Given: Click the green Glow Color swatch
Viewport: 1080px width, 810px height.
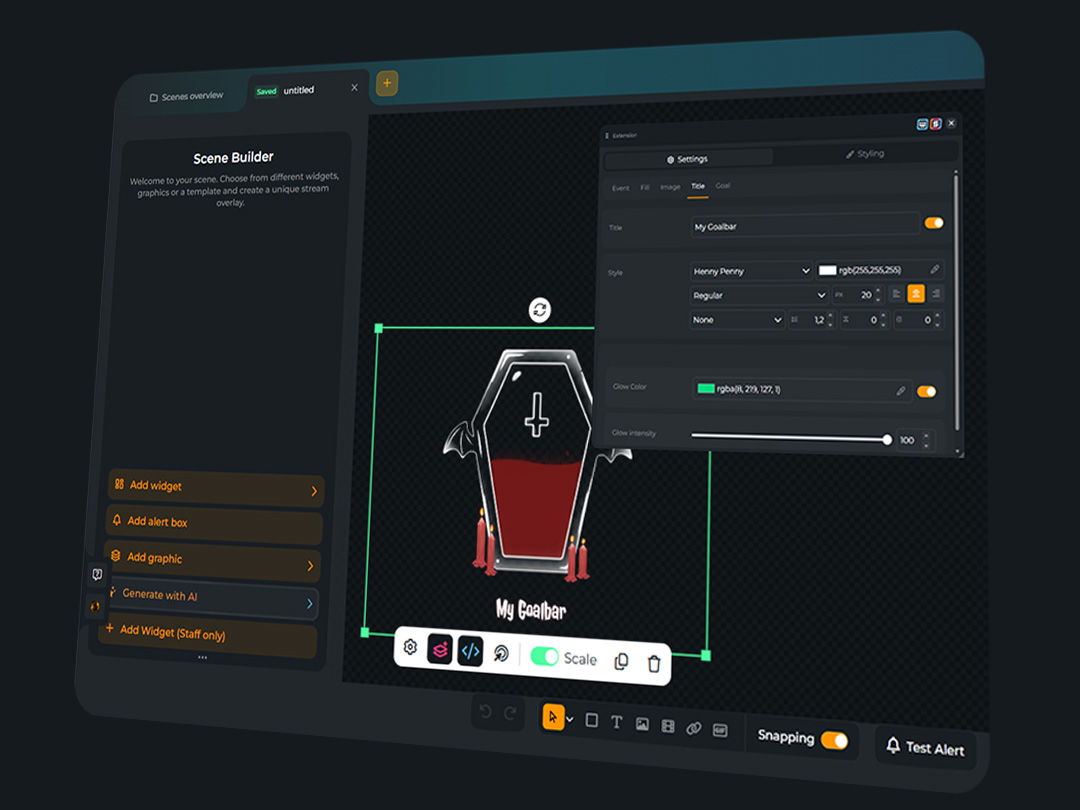Looking at the screenshot, I should point(706,388).
